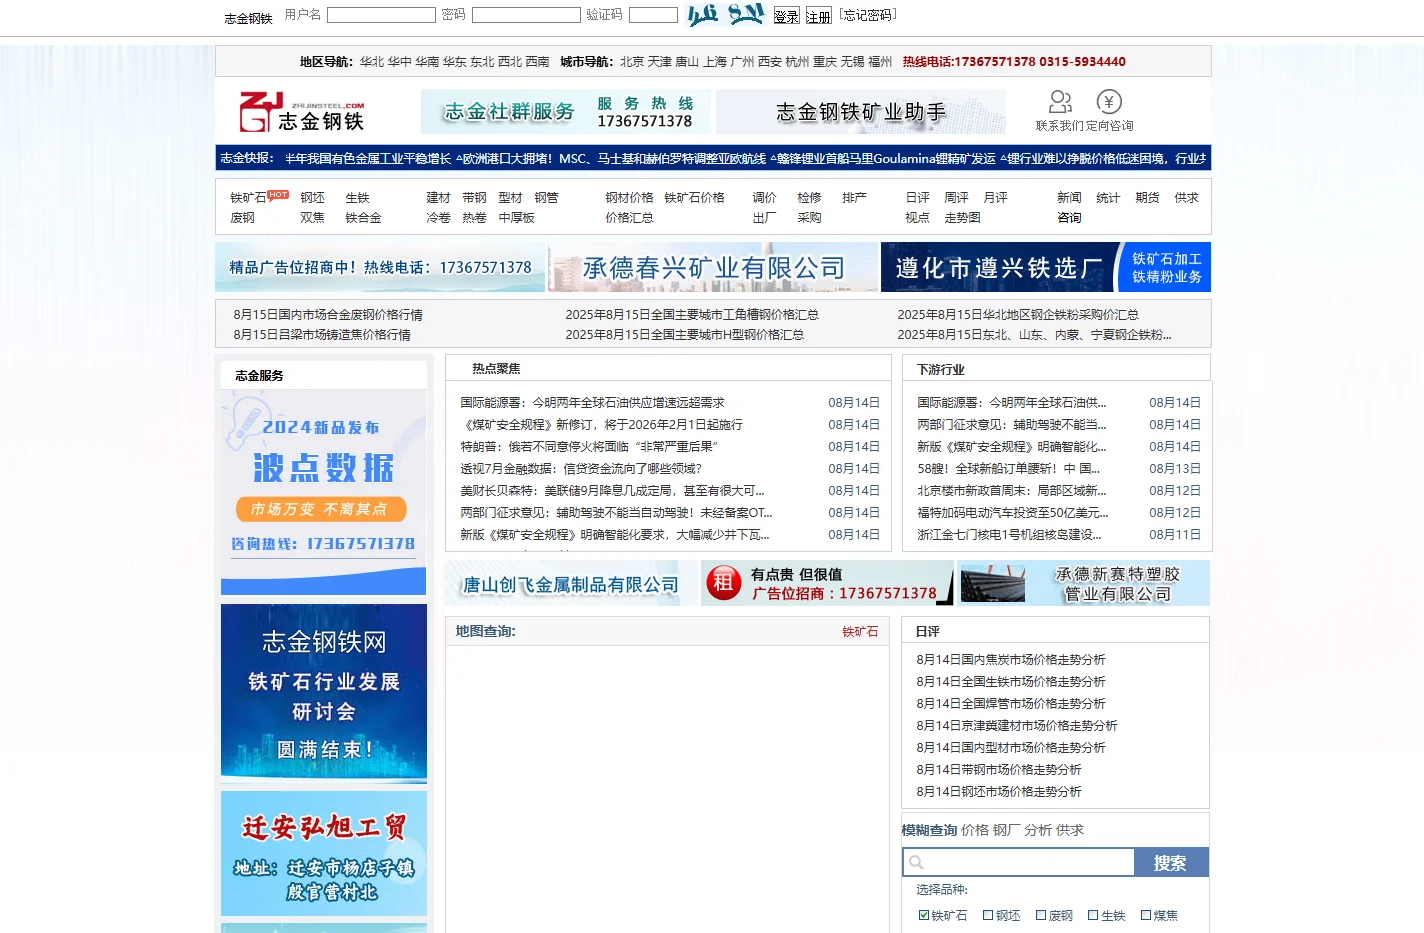This screenshot has width=1424, height=933.
Task: Open 8月14日带钢市场价格走势分析
Action: 999,770
